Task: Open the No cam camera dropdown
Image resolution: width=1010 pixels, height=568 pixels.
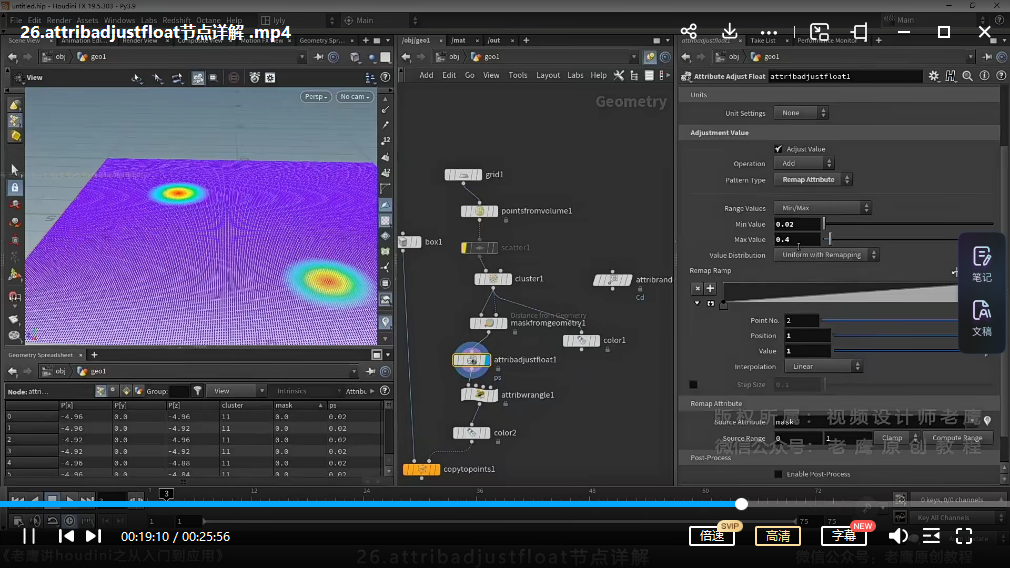Action: (x=354, y=97)
